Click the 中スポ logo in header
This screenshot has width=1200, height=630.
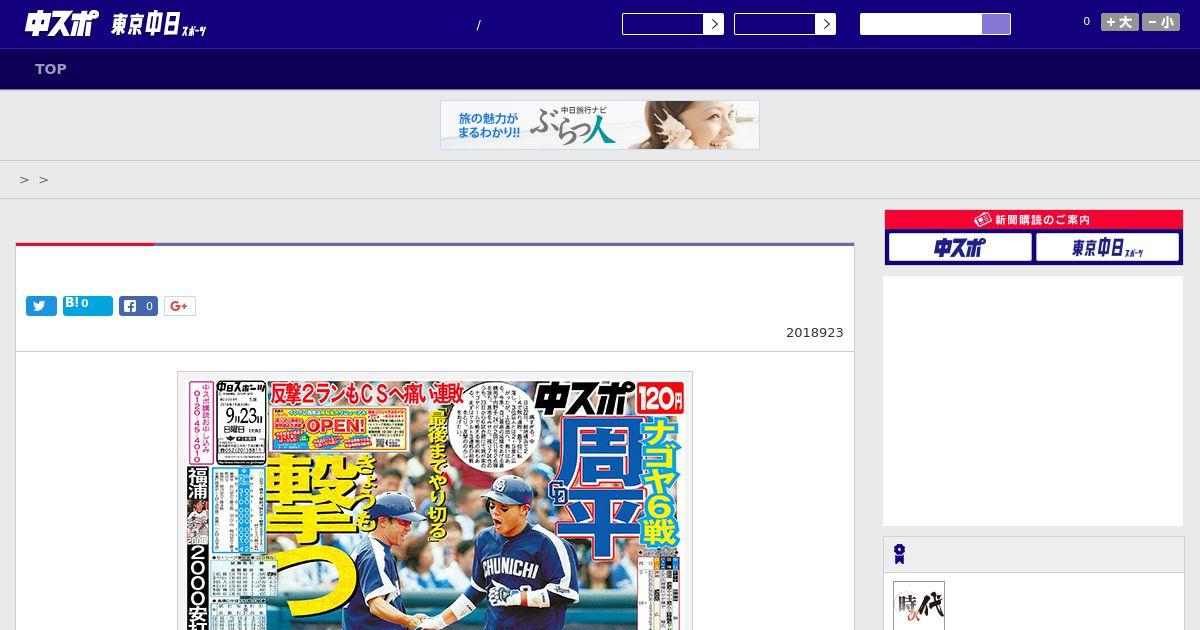point(62,24)
